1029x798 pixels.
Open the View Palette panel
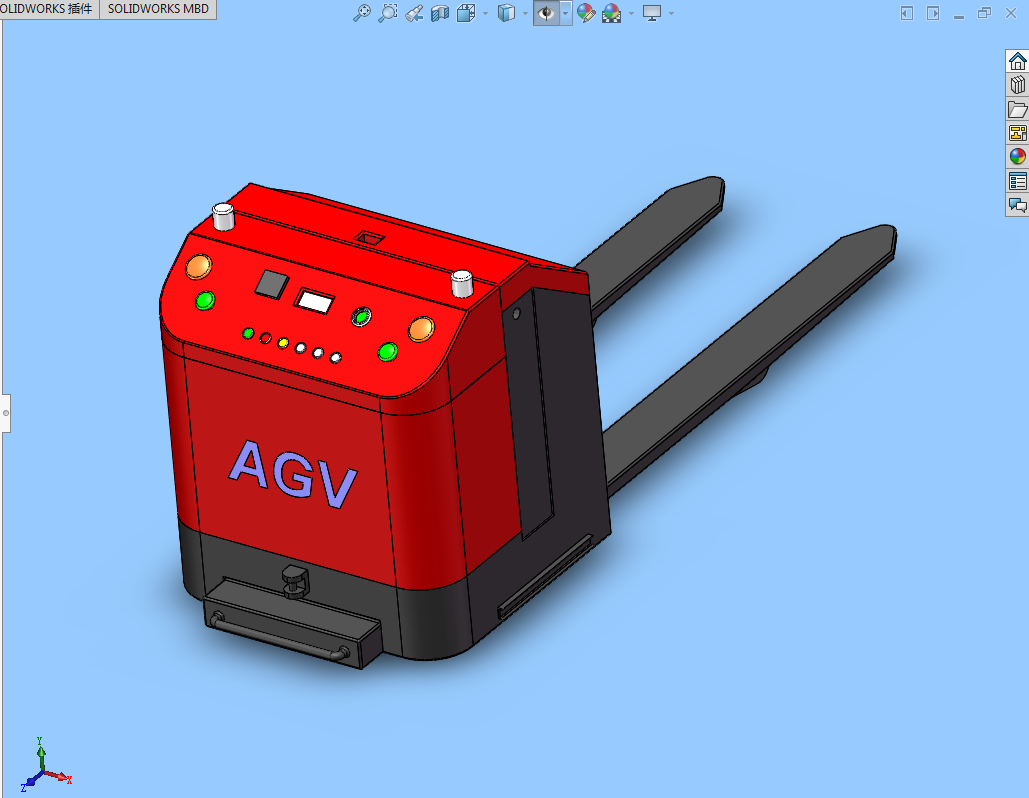[1017, 132]
